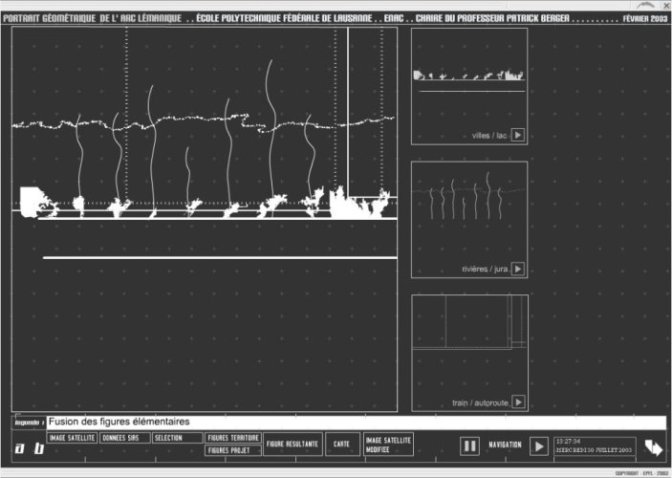Open the Selection tab
672x478 pixels.
[177, 438]
